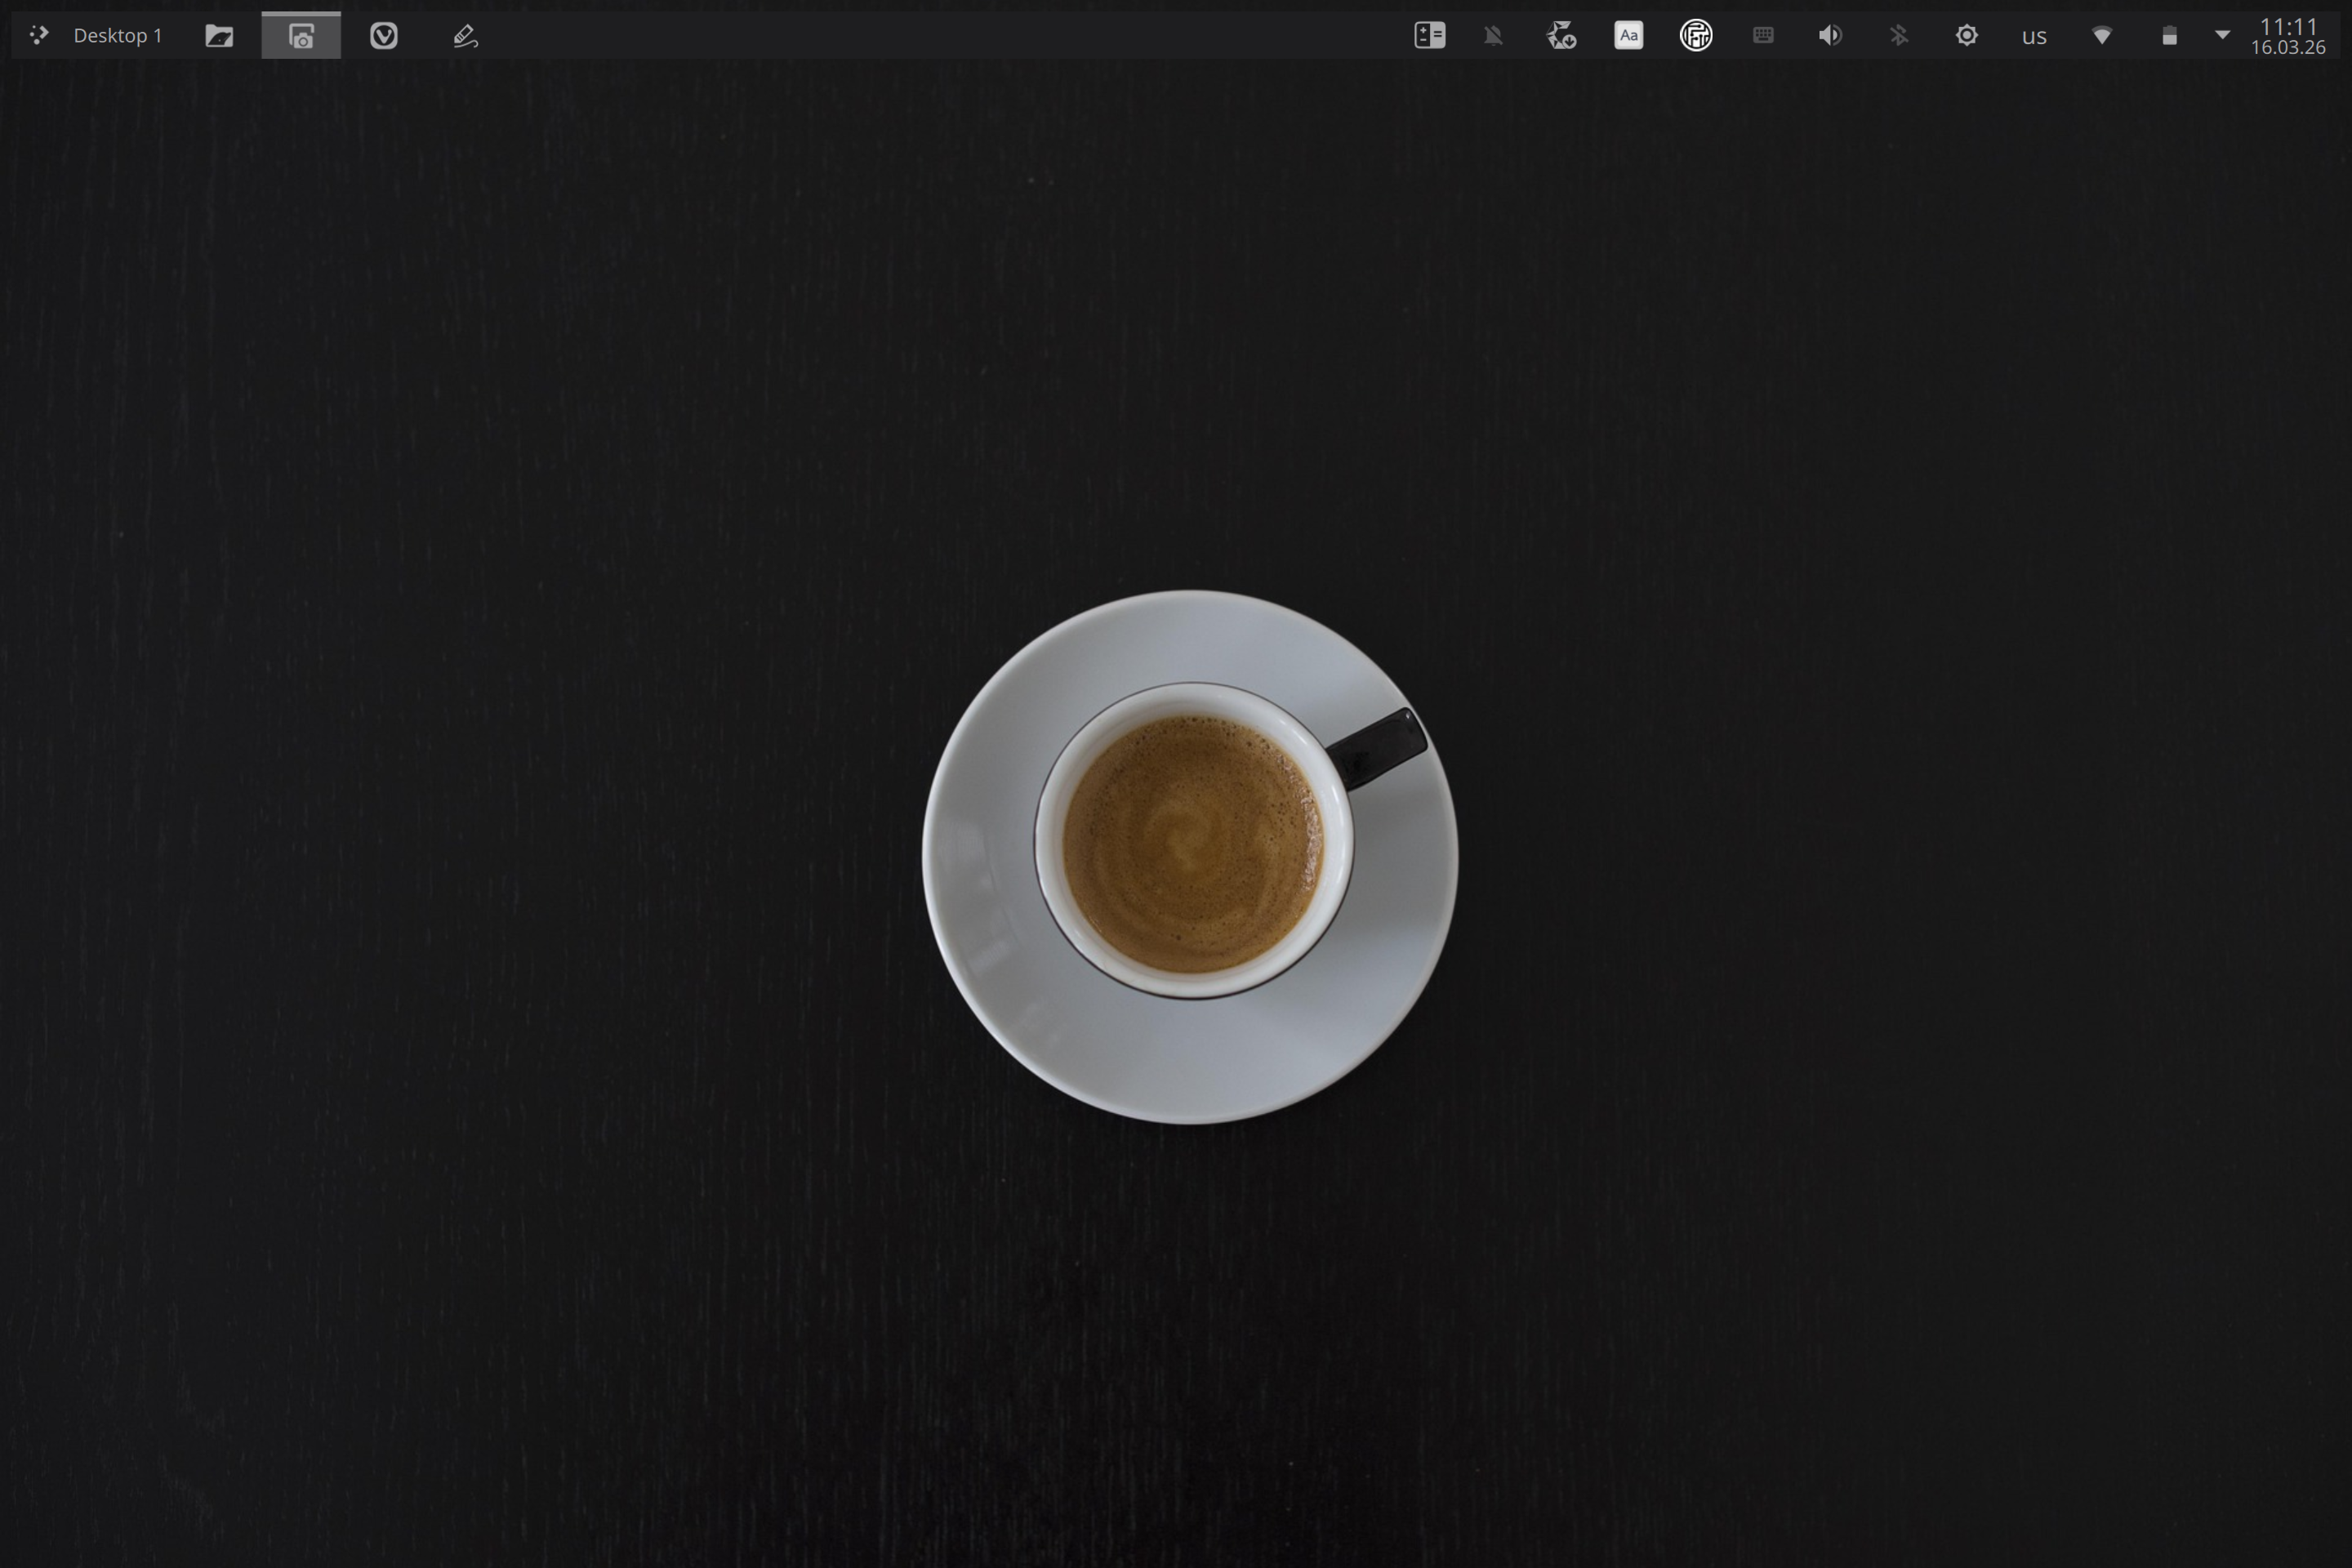
Task: Open the application launcher at far left
Action: click(x=40, y=35)
